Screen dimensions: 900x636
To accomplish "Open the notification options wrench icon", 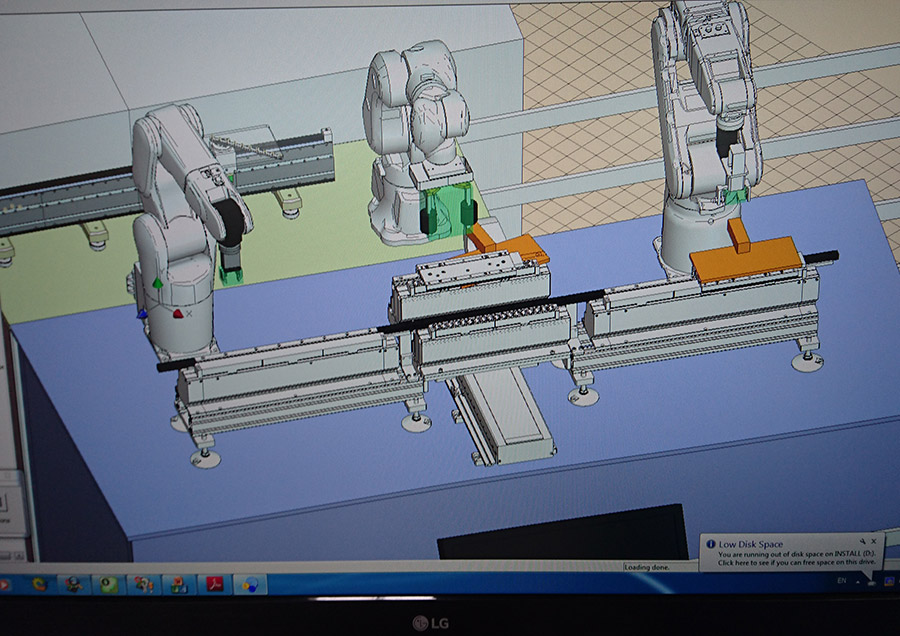I will pyautogui.click(x=861, y=541).
